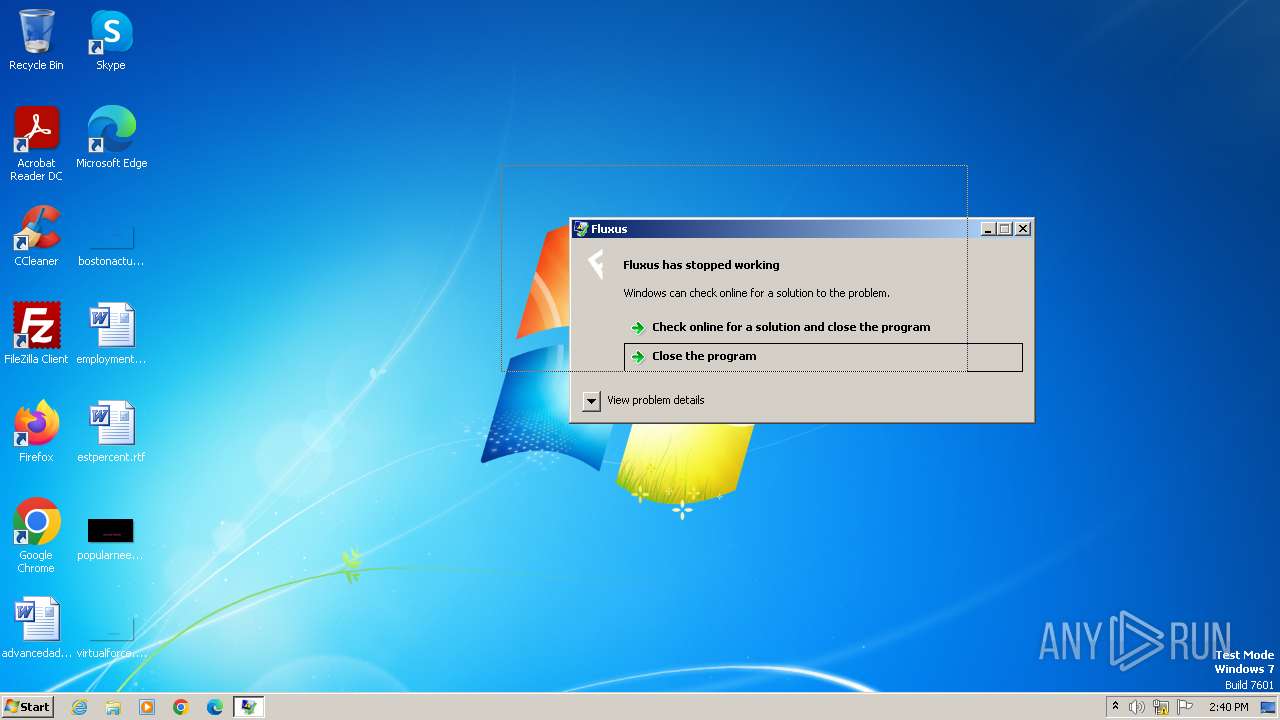The image size is (1280, 720).
Task: Click 'Fluxus has stopped working' heading
Action: click(701, 265)
